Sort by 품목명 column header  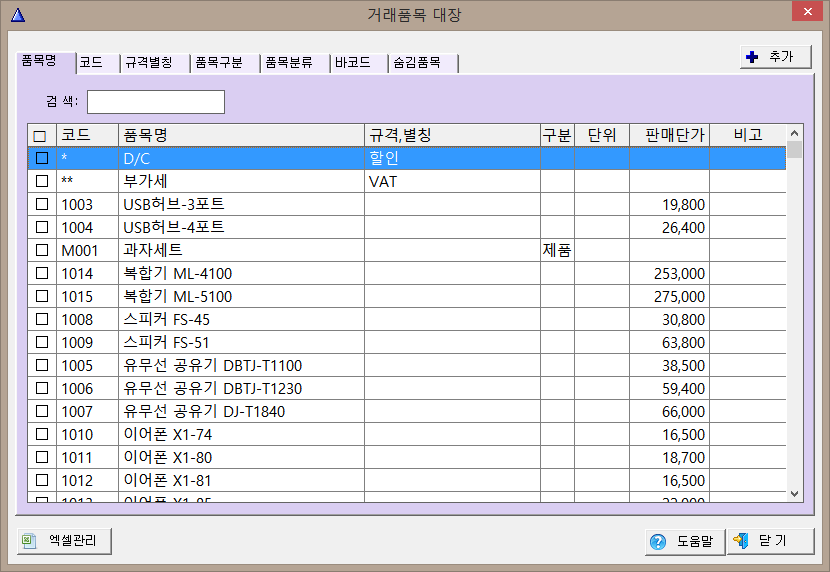tap(241, 135)
